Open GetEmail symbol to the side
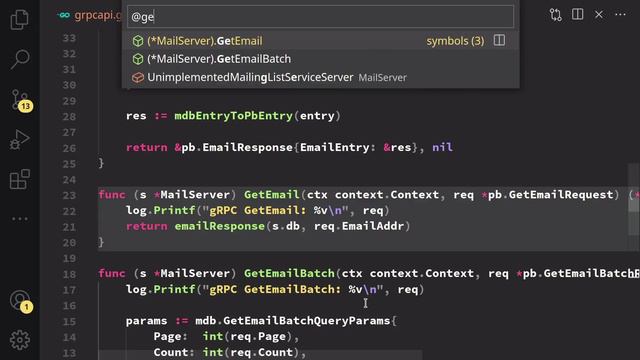 tap(499, 40)
